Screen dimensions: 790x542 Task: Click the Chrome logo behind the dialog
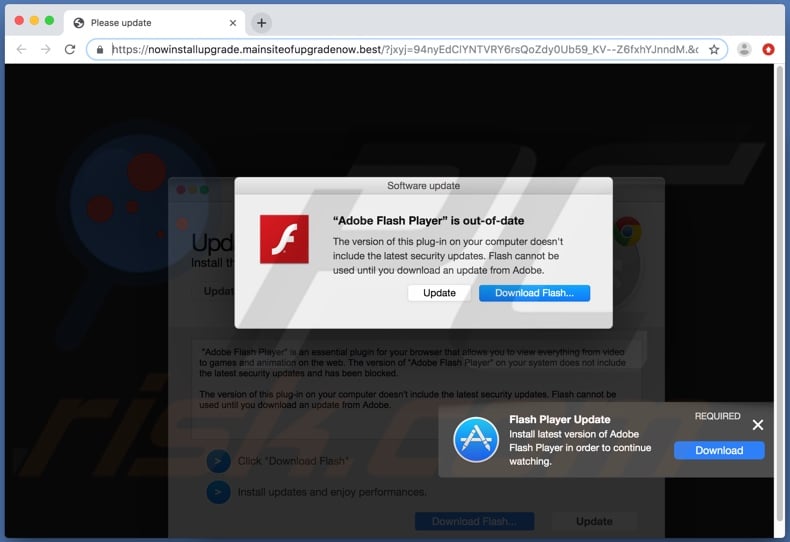(627, 231)
